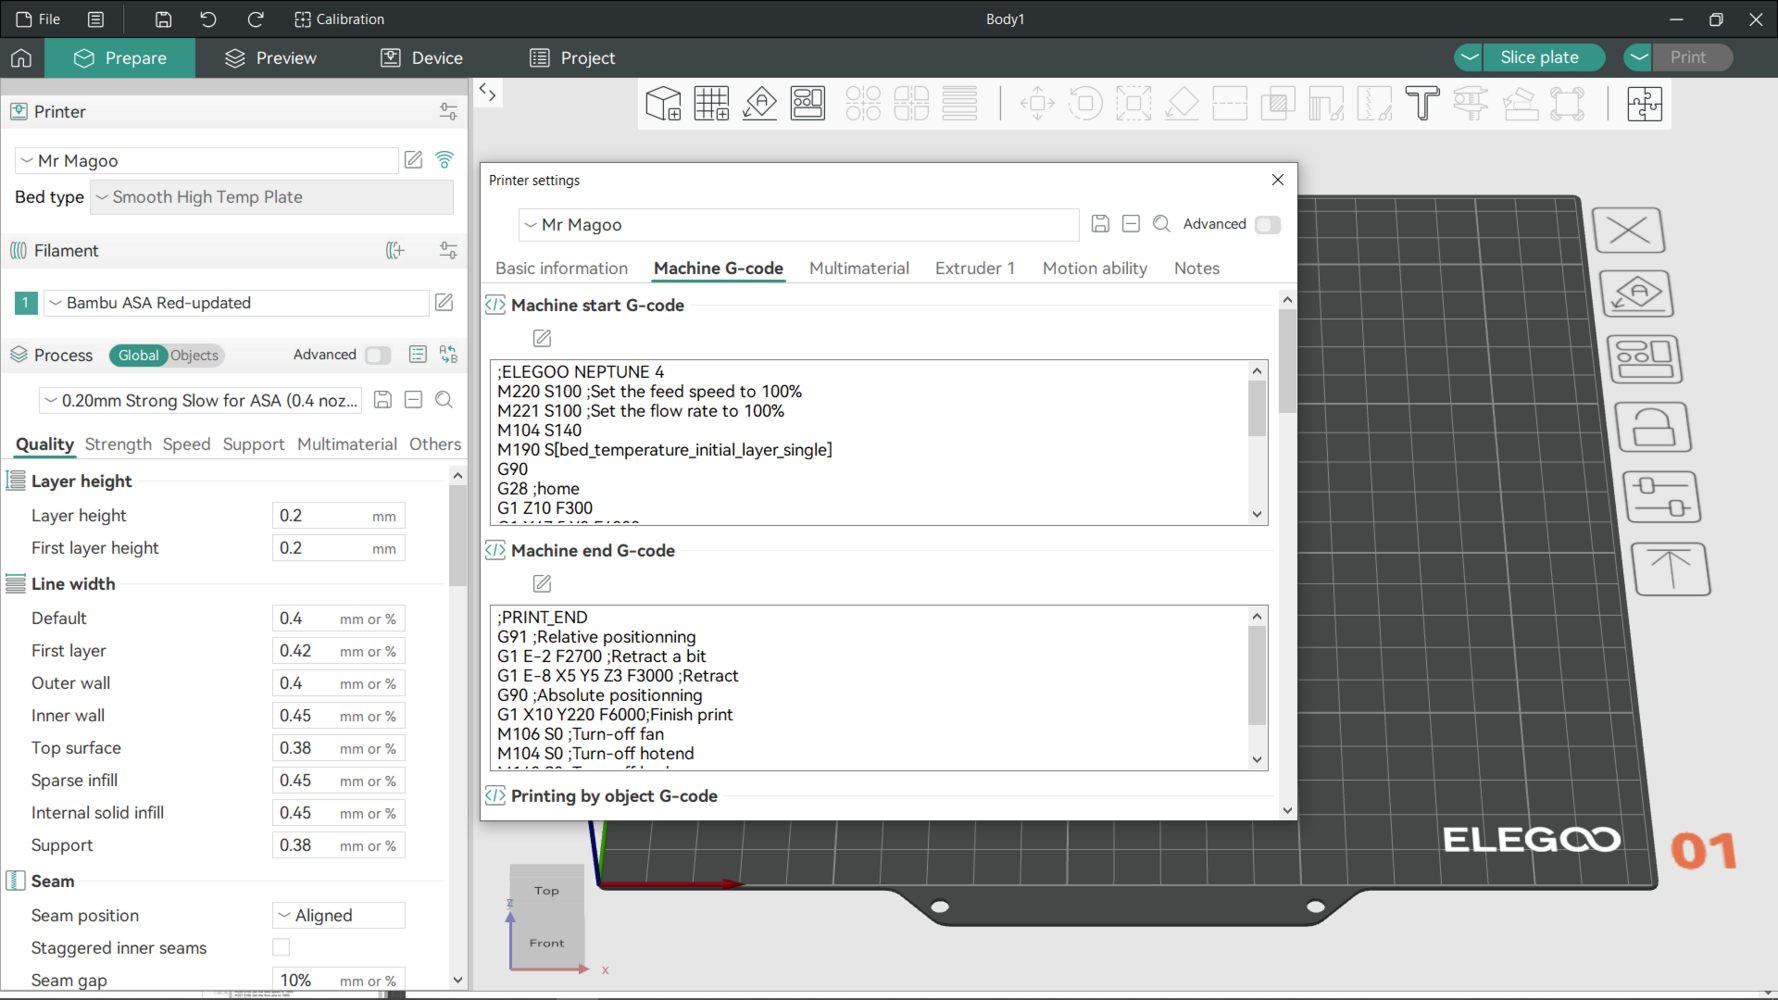1778x1000 pixels.
Task: Toggle Advanced mode in Printer settings dialog
Action: pyautogui.click(x=1267, y=224)
